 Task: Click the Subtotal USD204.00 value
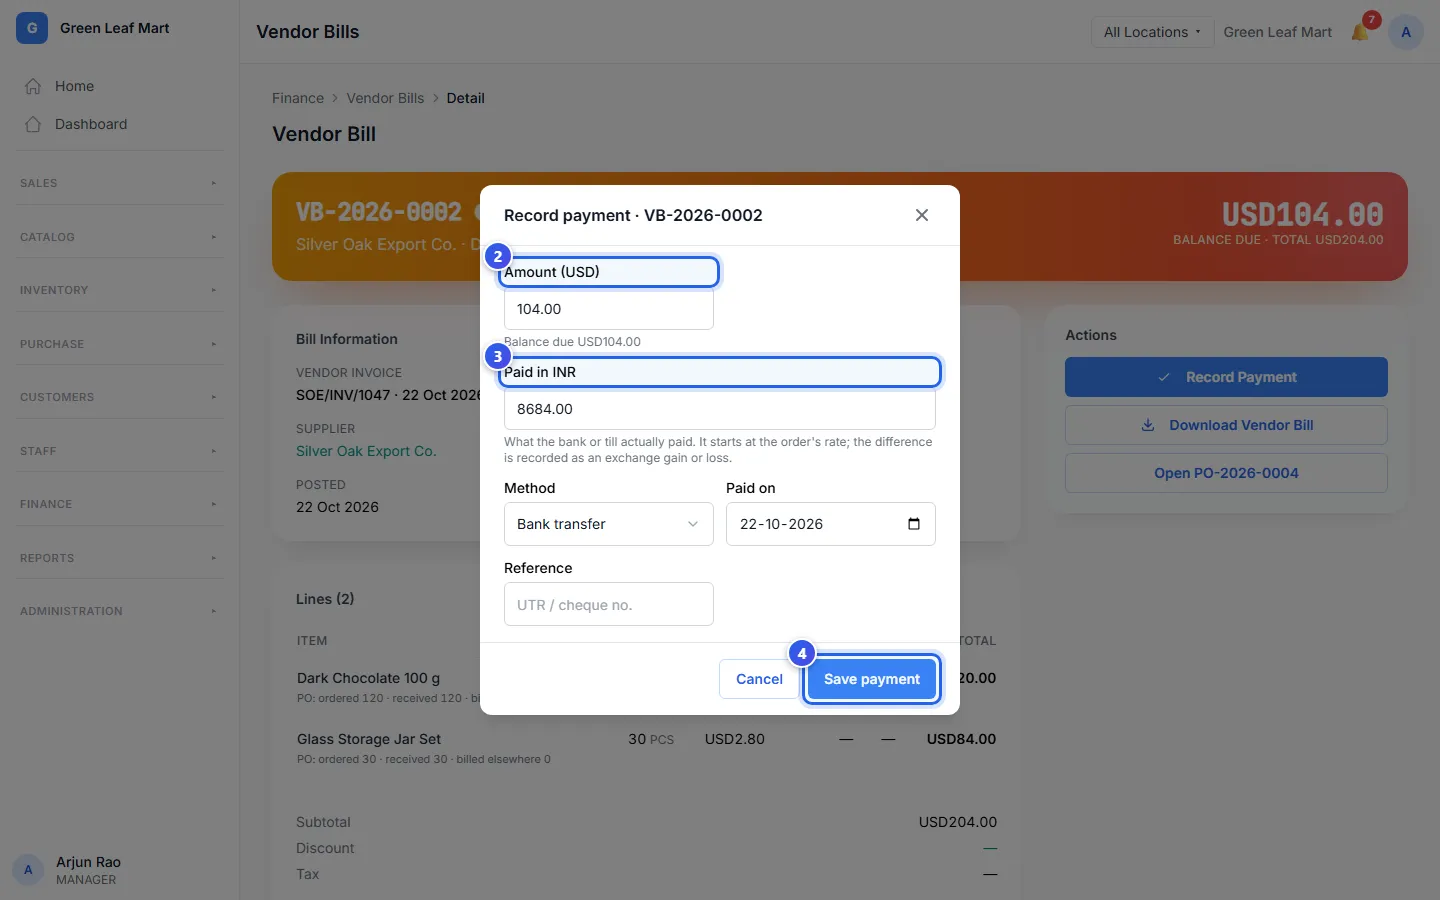pos(958,822)
